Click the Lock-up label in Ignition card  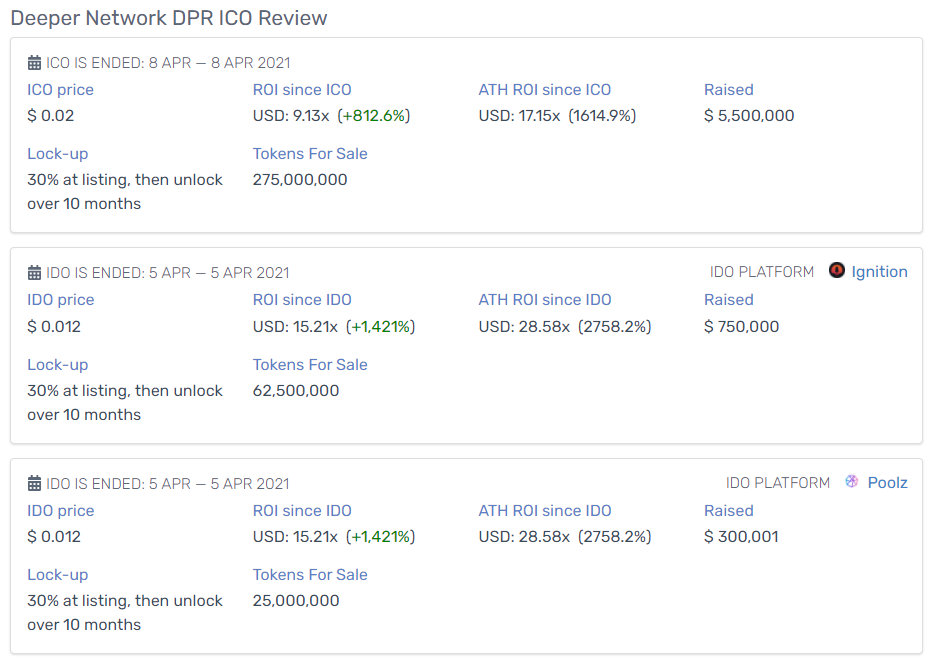(58, 364)
